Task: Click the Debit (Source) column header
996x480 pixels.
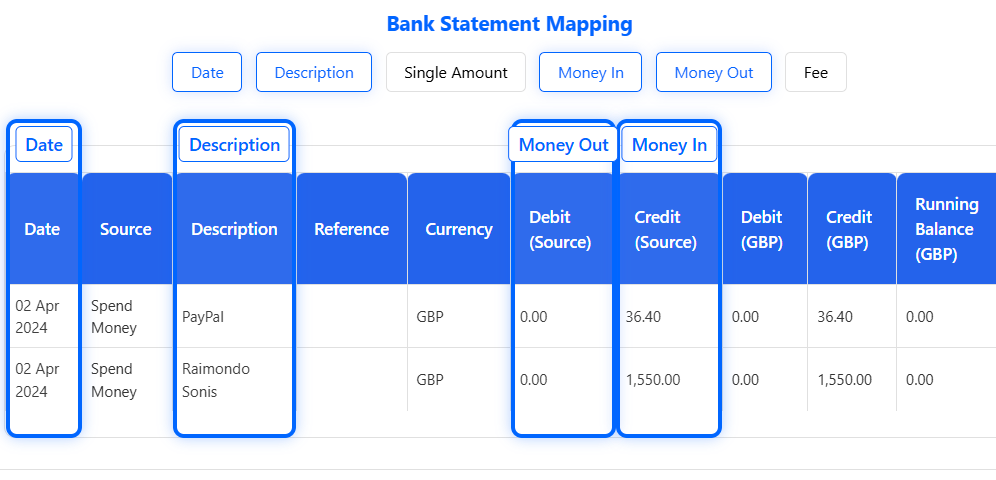Action: coord(561,229)
